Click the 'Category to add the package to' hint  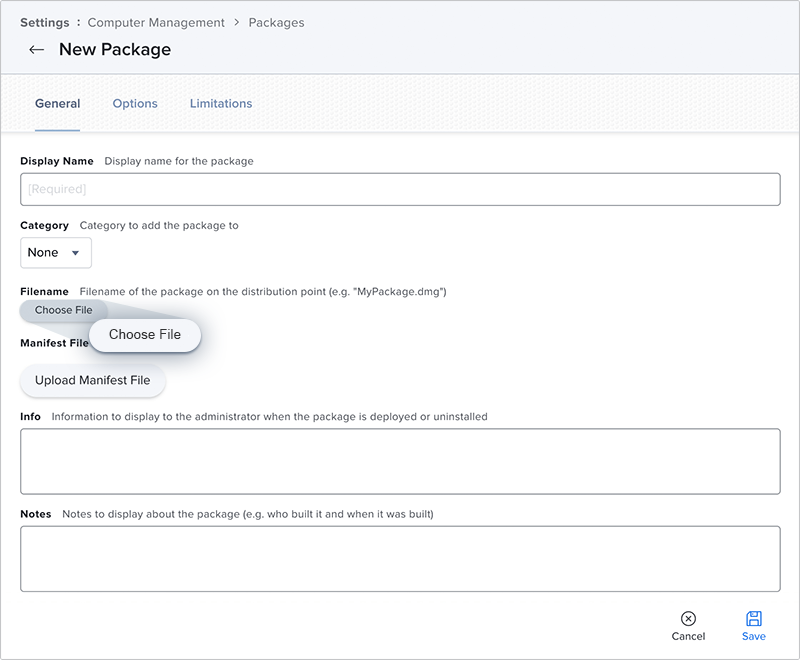(x=159, y=225)
